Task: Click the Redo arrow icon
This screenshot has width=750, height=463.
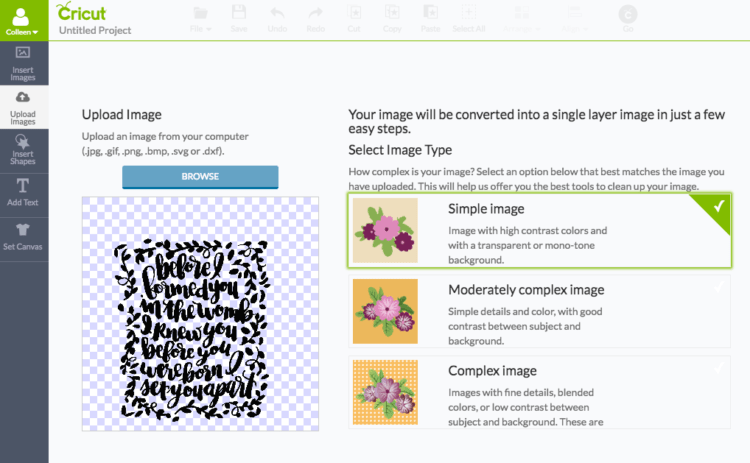Action: [x=315, y=19]
